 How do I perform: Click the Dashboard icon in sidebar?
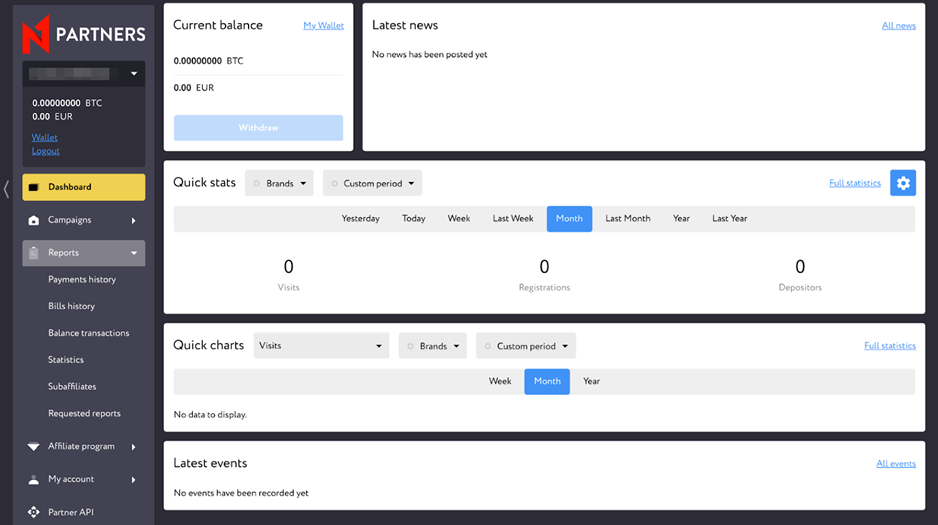34,188
